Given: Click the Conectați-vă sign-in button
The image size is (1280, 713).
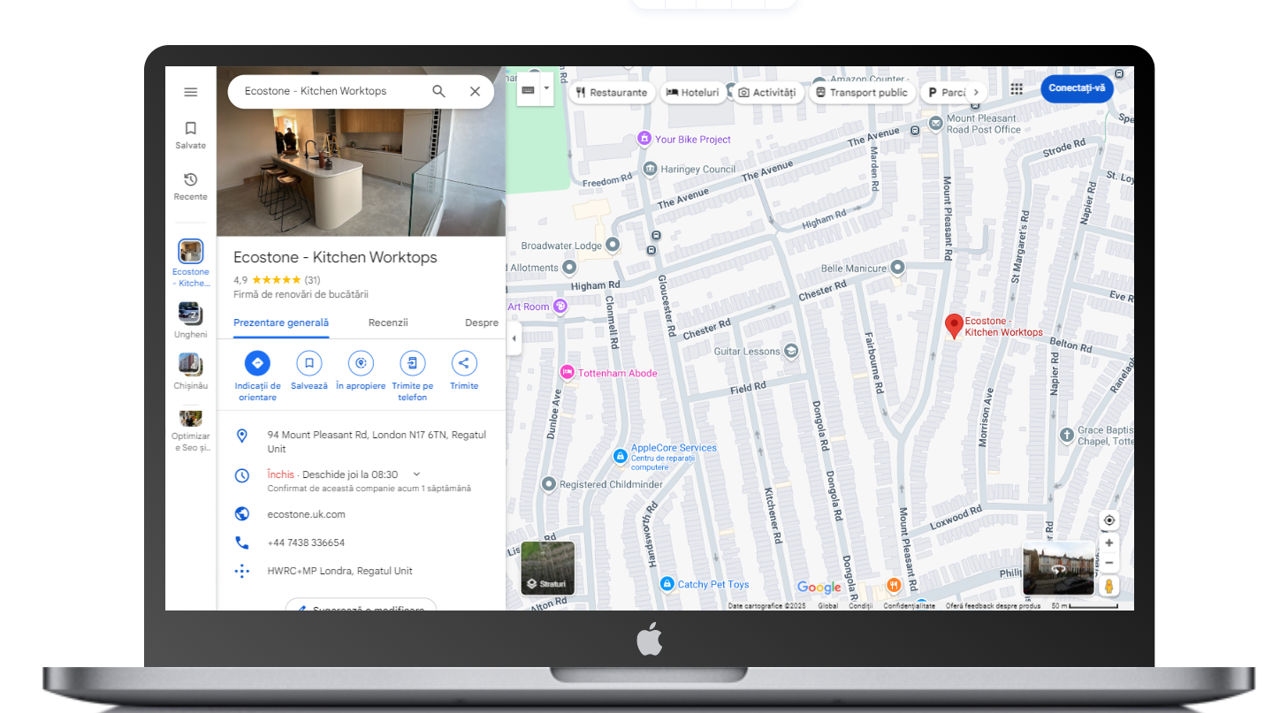Looking at the screenshot, I should 1077,88.
